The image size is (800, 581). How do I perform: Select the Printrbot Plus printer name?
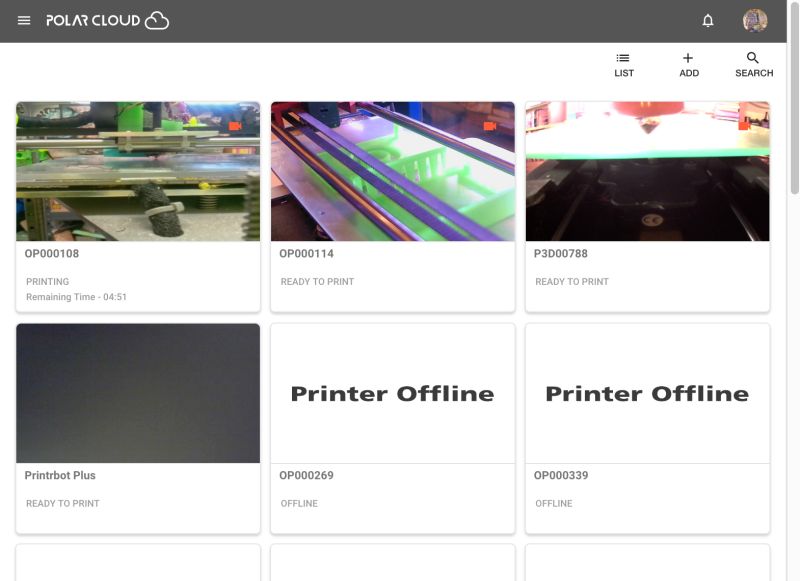tap(60, 475)
